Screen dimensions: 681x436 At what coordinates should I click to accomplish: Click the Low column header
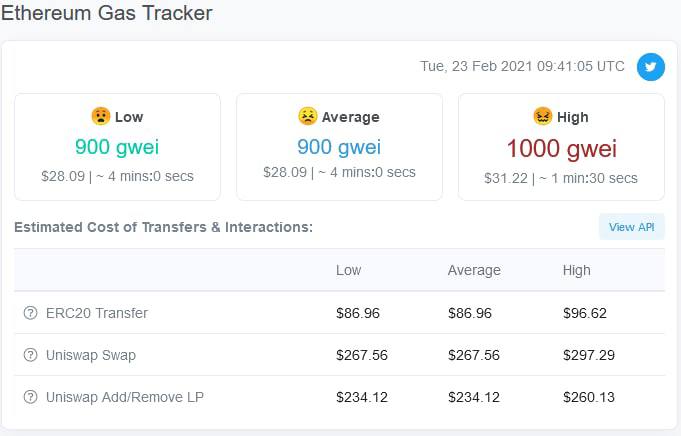point(348,270)
